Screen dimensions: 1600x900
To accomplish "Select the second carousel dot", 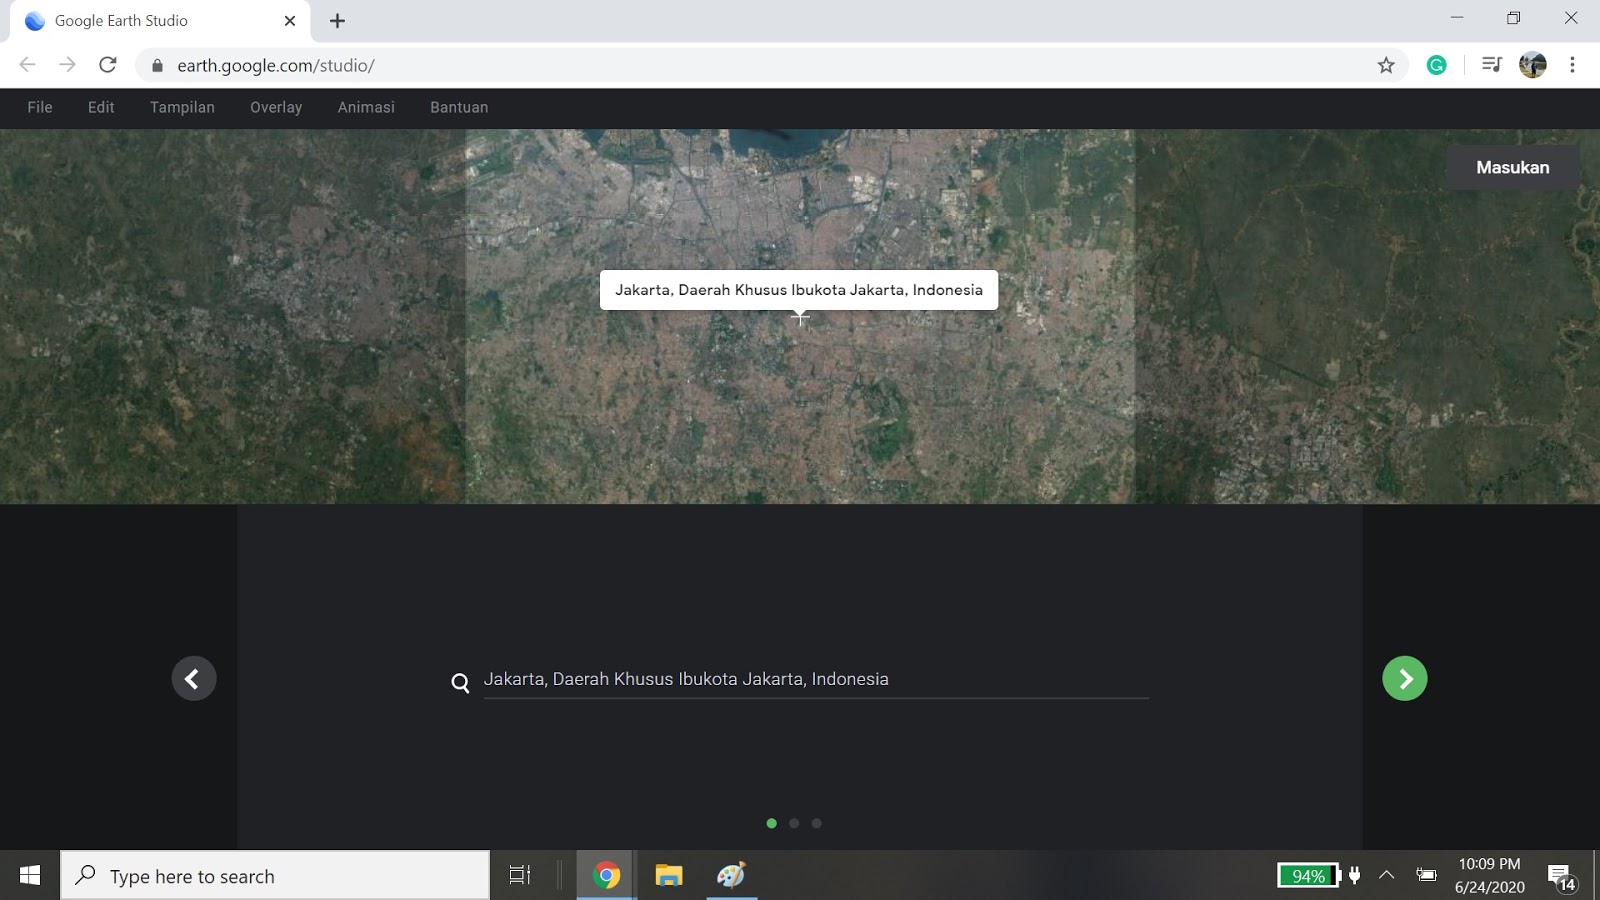I will click(x=794, y=823).
